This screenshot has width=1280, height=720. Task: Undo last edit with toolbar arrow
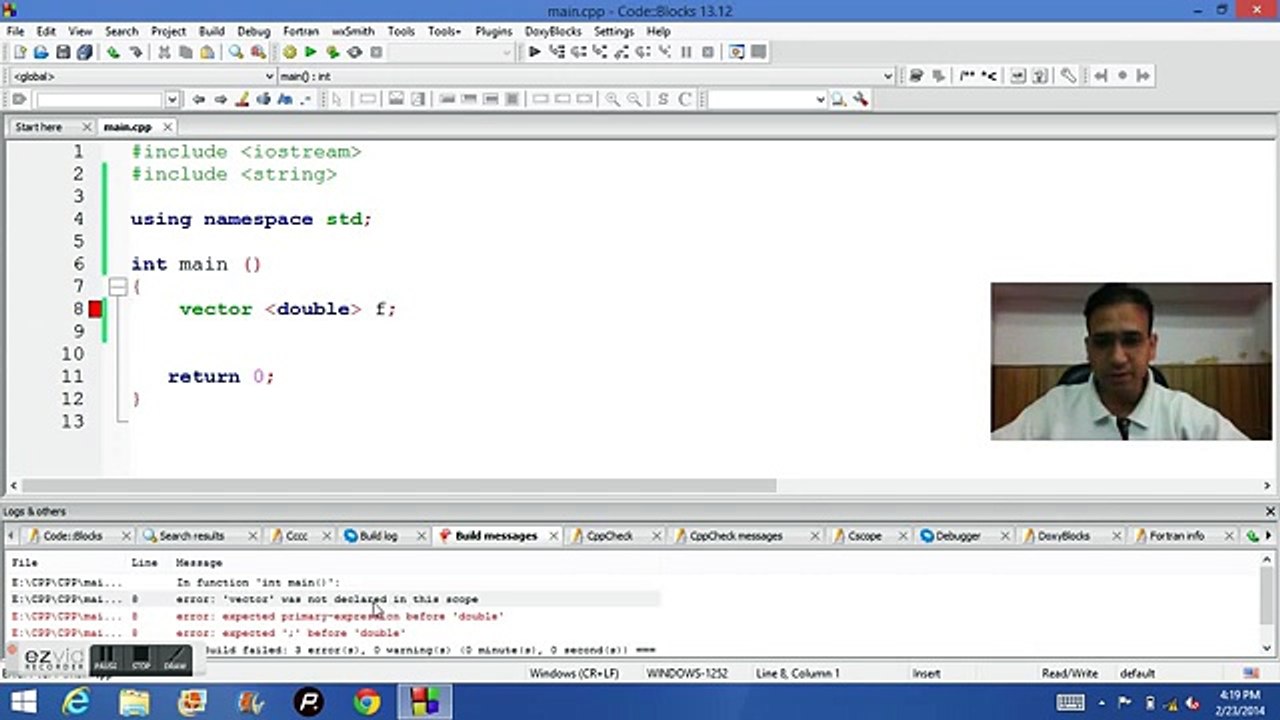click(x=113, y=52)
